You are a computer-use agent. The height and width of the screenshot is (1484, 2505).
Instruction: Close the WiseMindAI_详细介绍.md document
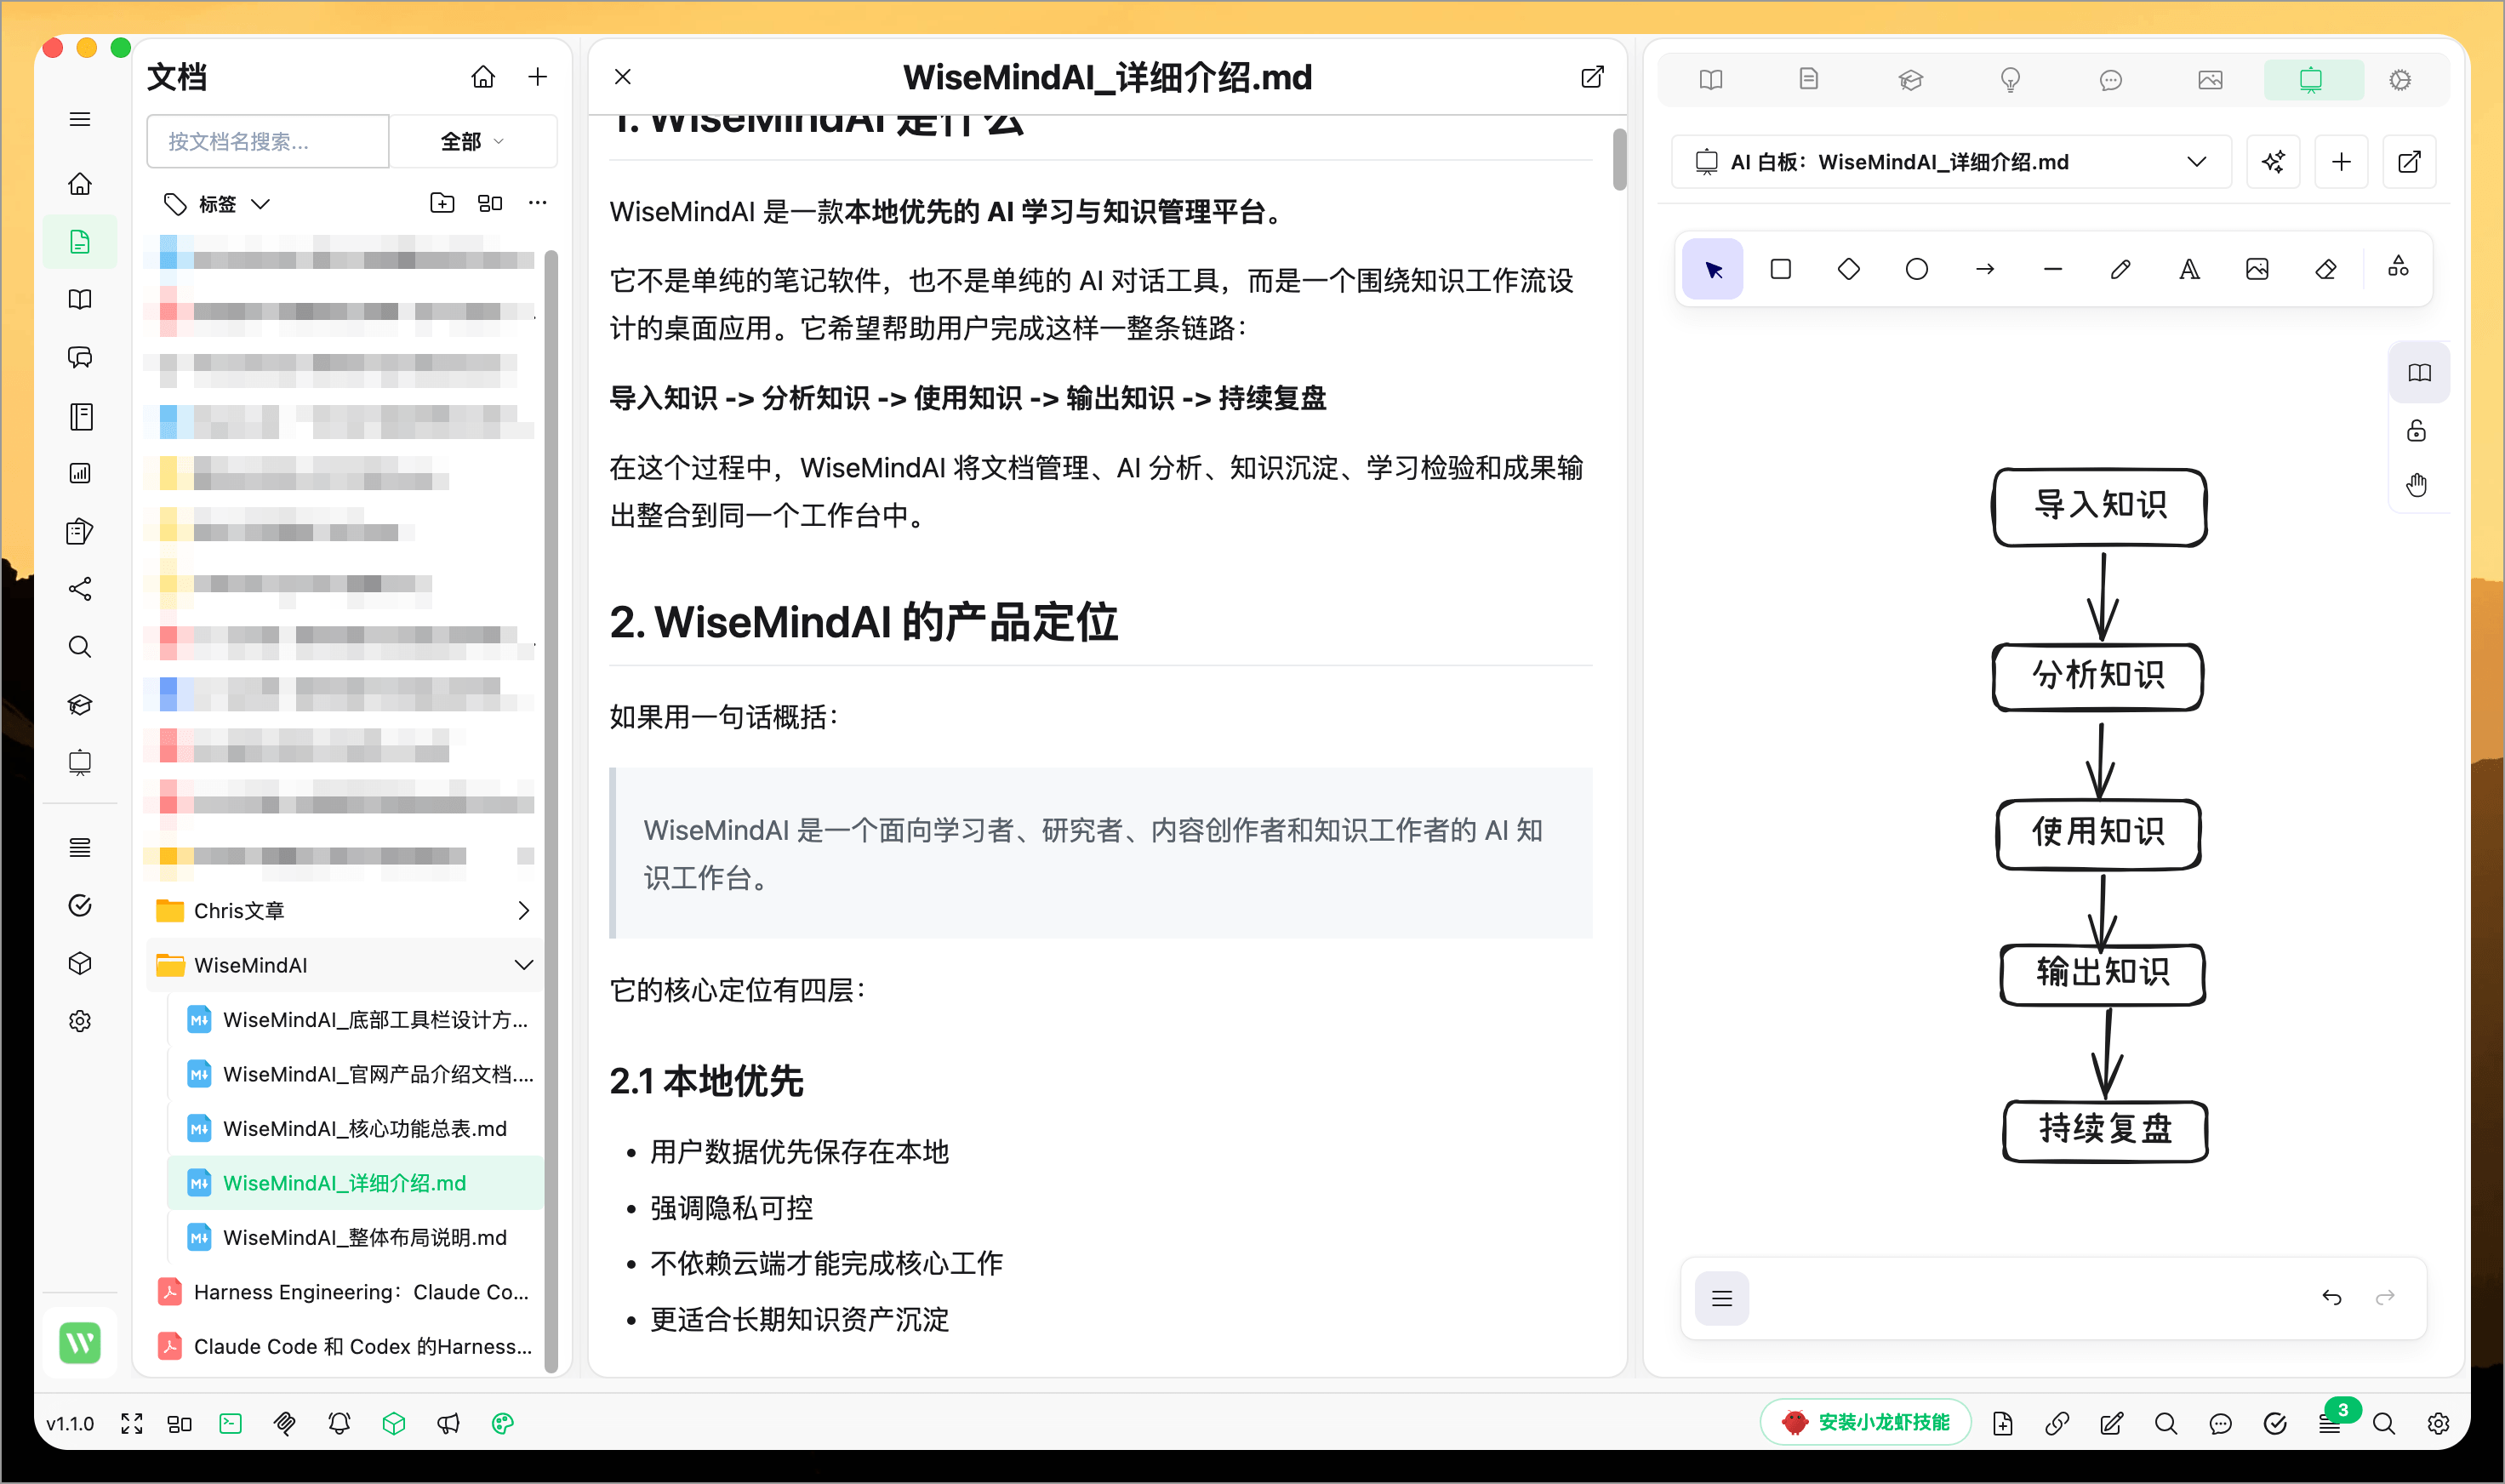pyautogui.click(x=623, y=77)
